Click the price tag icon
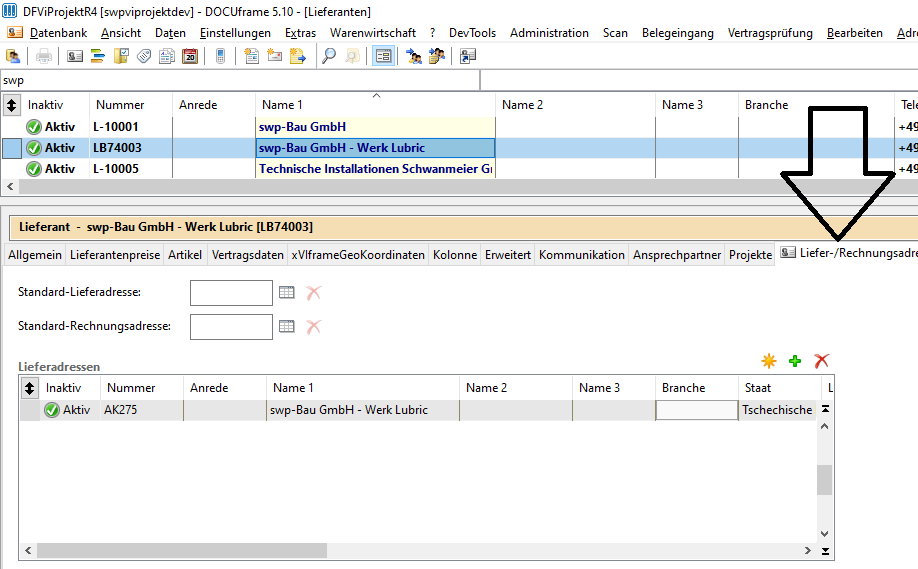This screenshot has width=918, height=569. tap(144, 56)
